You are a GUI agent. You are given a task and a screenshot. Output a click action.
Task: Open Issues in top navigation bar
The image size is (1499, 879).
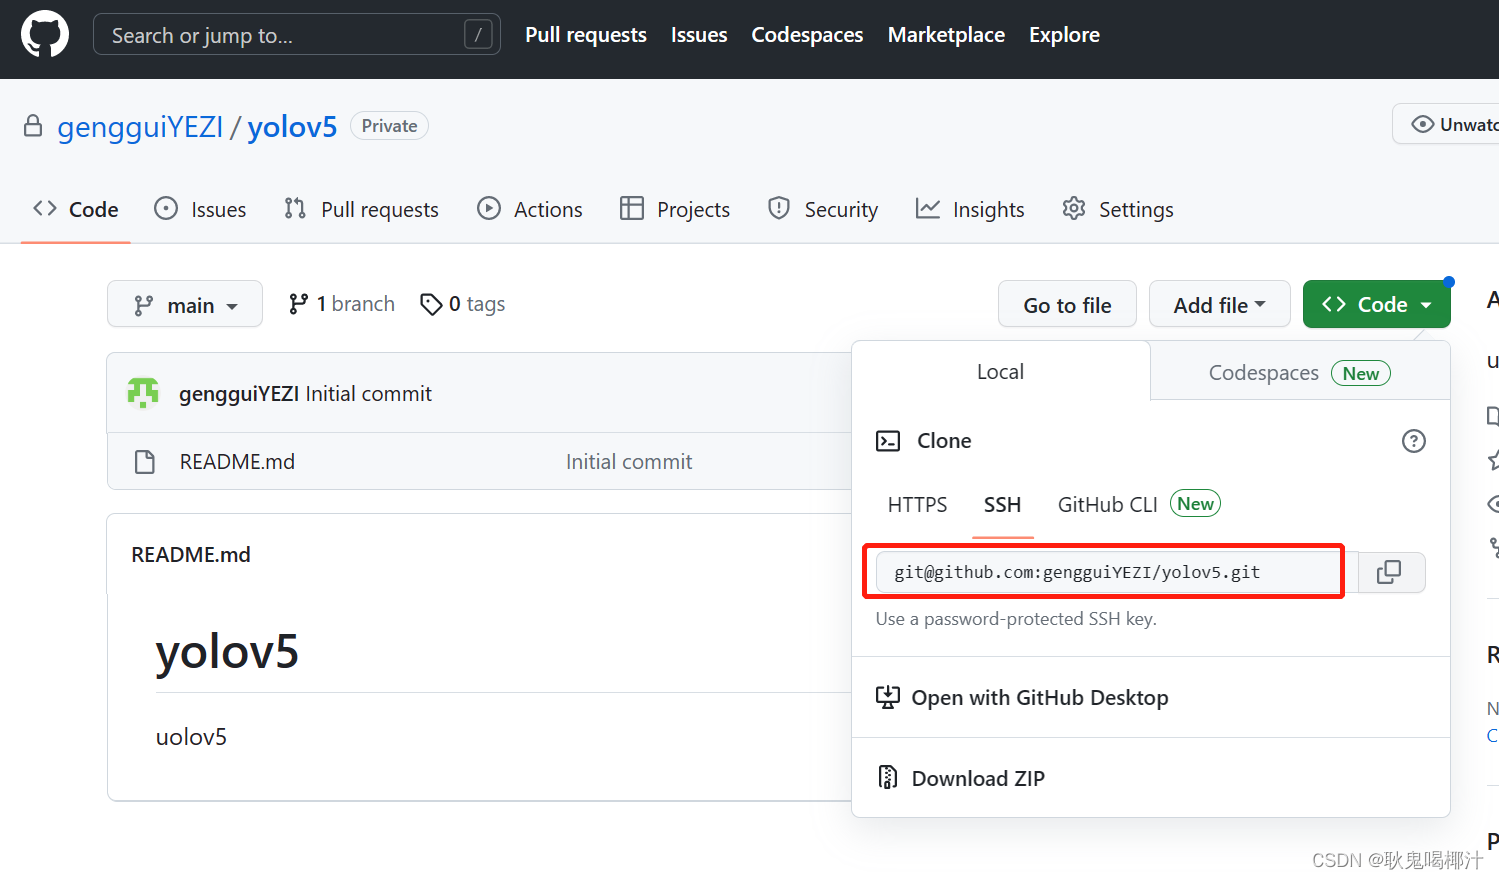(699, 35)
